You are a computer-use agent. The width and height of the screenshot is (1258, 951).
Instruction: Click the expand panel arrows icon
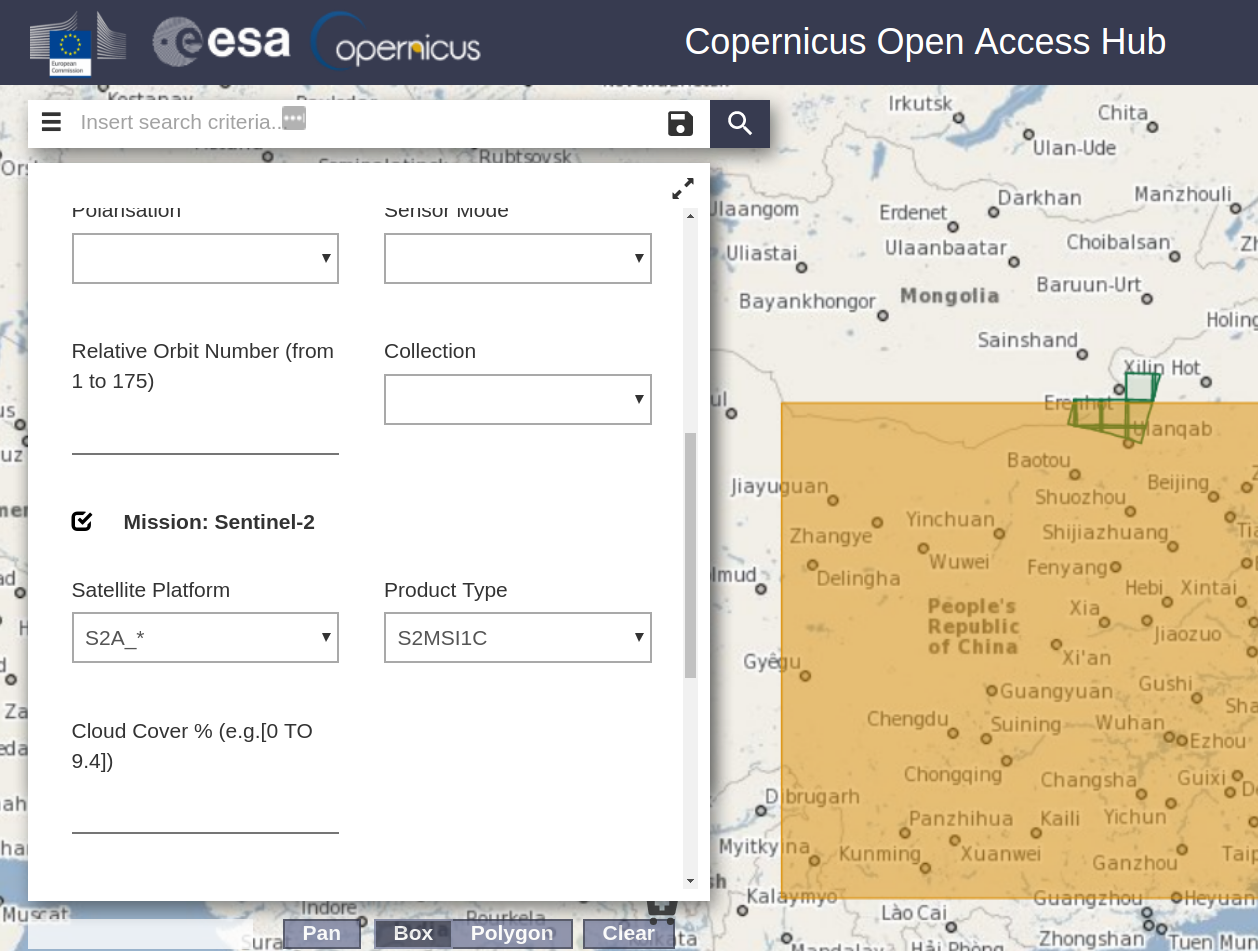[683, 189]
